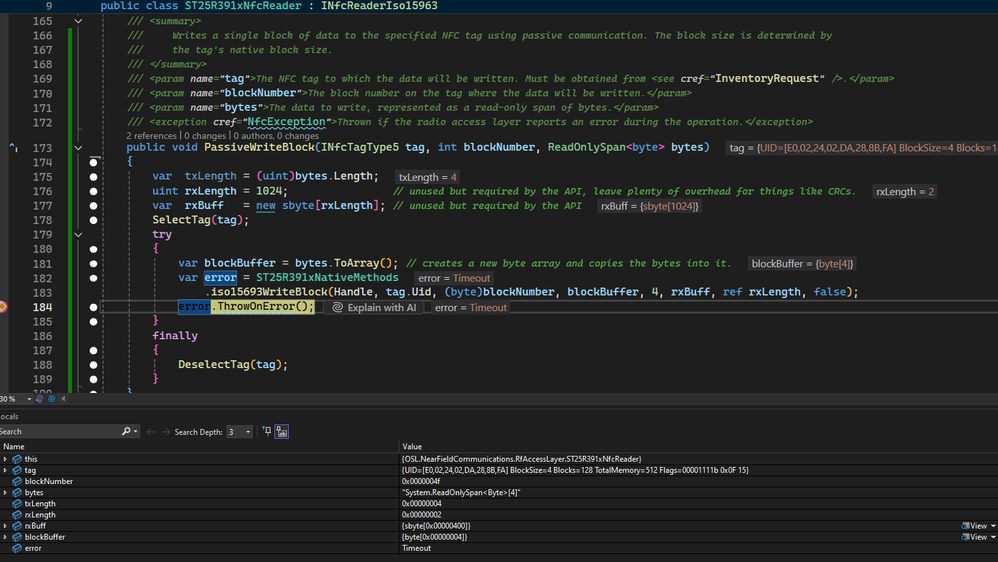998x562 pixels.
Task: Open View dropdown arrow for blockBuffer
Action: [992, 537]
